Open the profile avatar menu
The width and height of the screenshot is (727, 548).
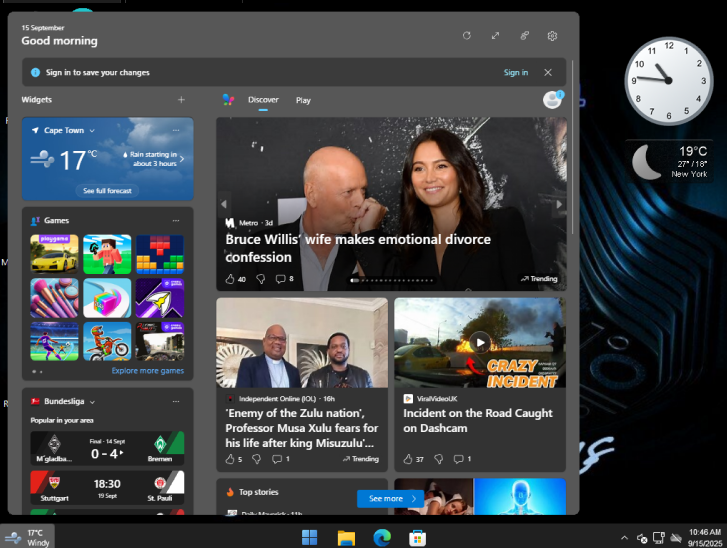(553, 99)
